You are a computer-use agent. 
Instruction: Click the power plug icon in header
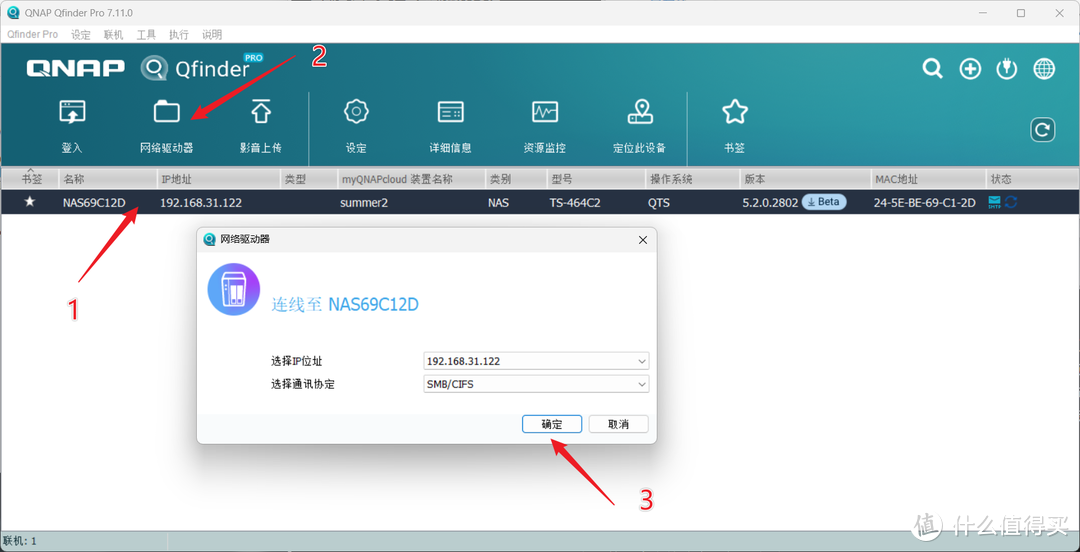point(1007,69)
